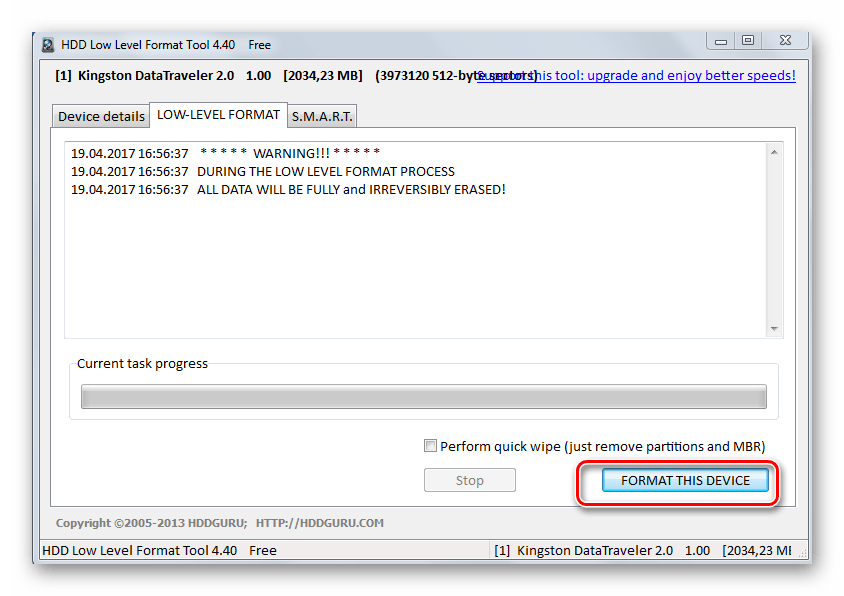This screenshot has width=844, height=596.
Task: Switch to the Device details tab
Action: click(101, 116)
